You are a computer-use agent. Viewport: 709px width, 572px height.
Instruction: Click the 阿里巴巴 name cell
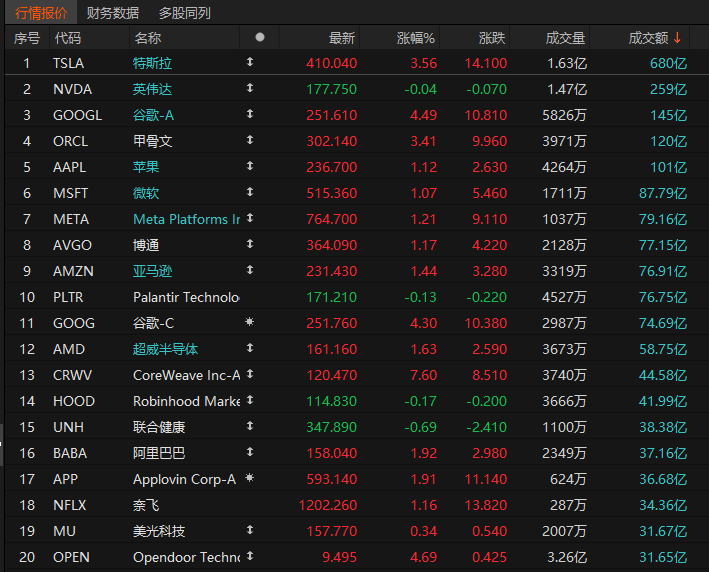pyautogui.click(x=159, y=453)
